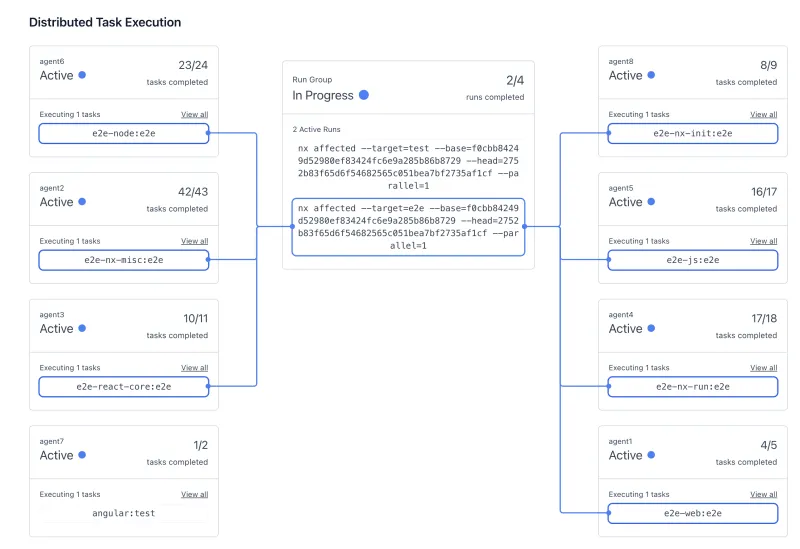Screen dimensions: 800x549
Task: Select the e2e-web:e2e task box
Action: (693, 513)
